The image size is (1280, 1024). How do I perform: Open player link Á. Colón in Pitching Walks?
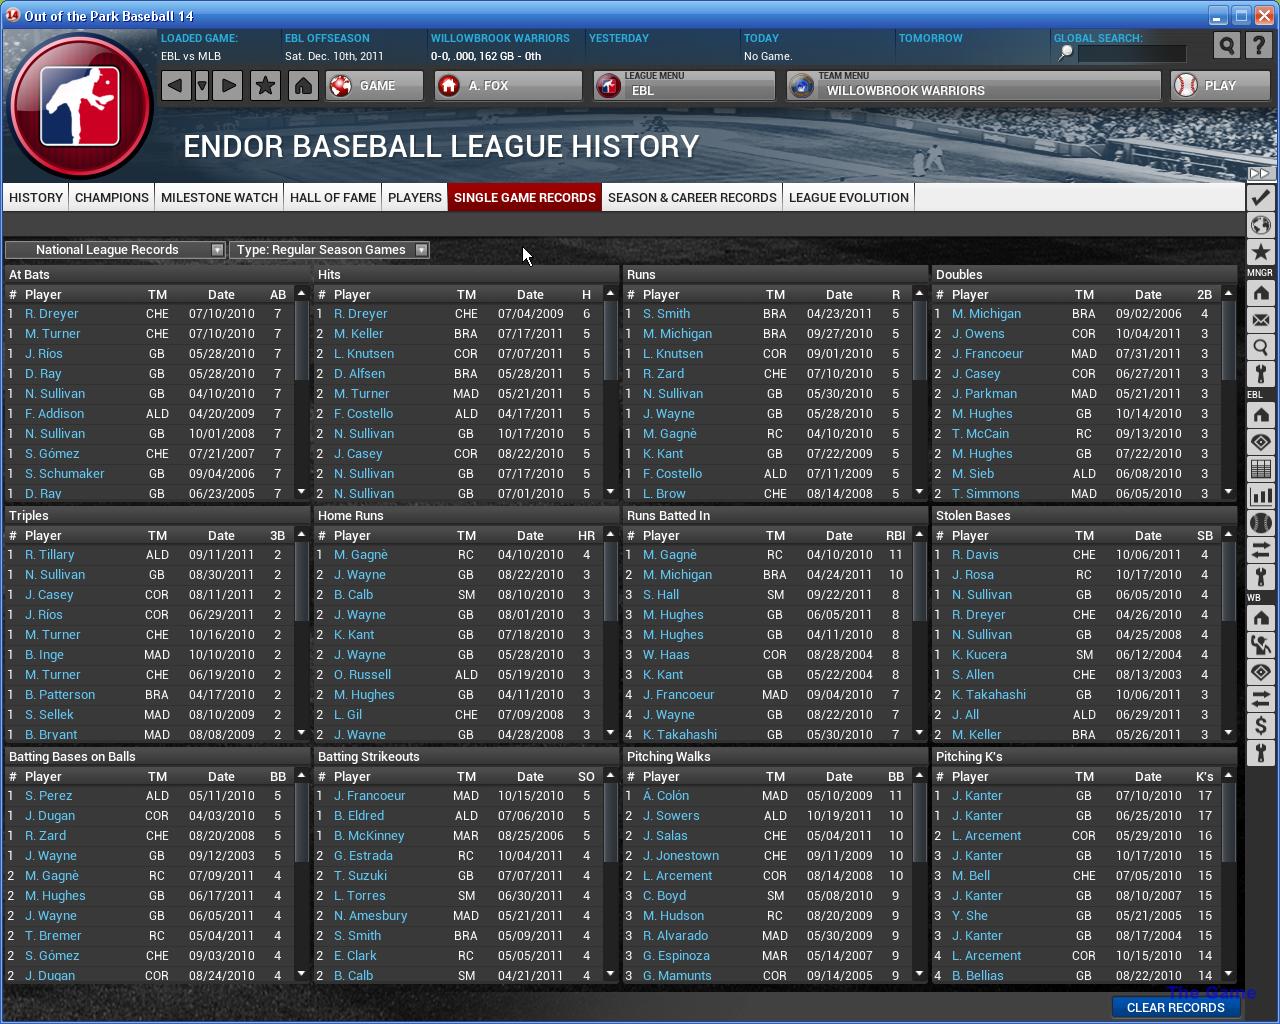[666, 796]
